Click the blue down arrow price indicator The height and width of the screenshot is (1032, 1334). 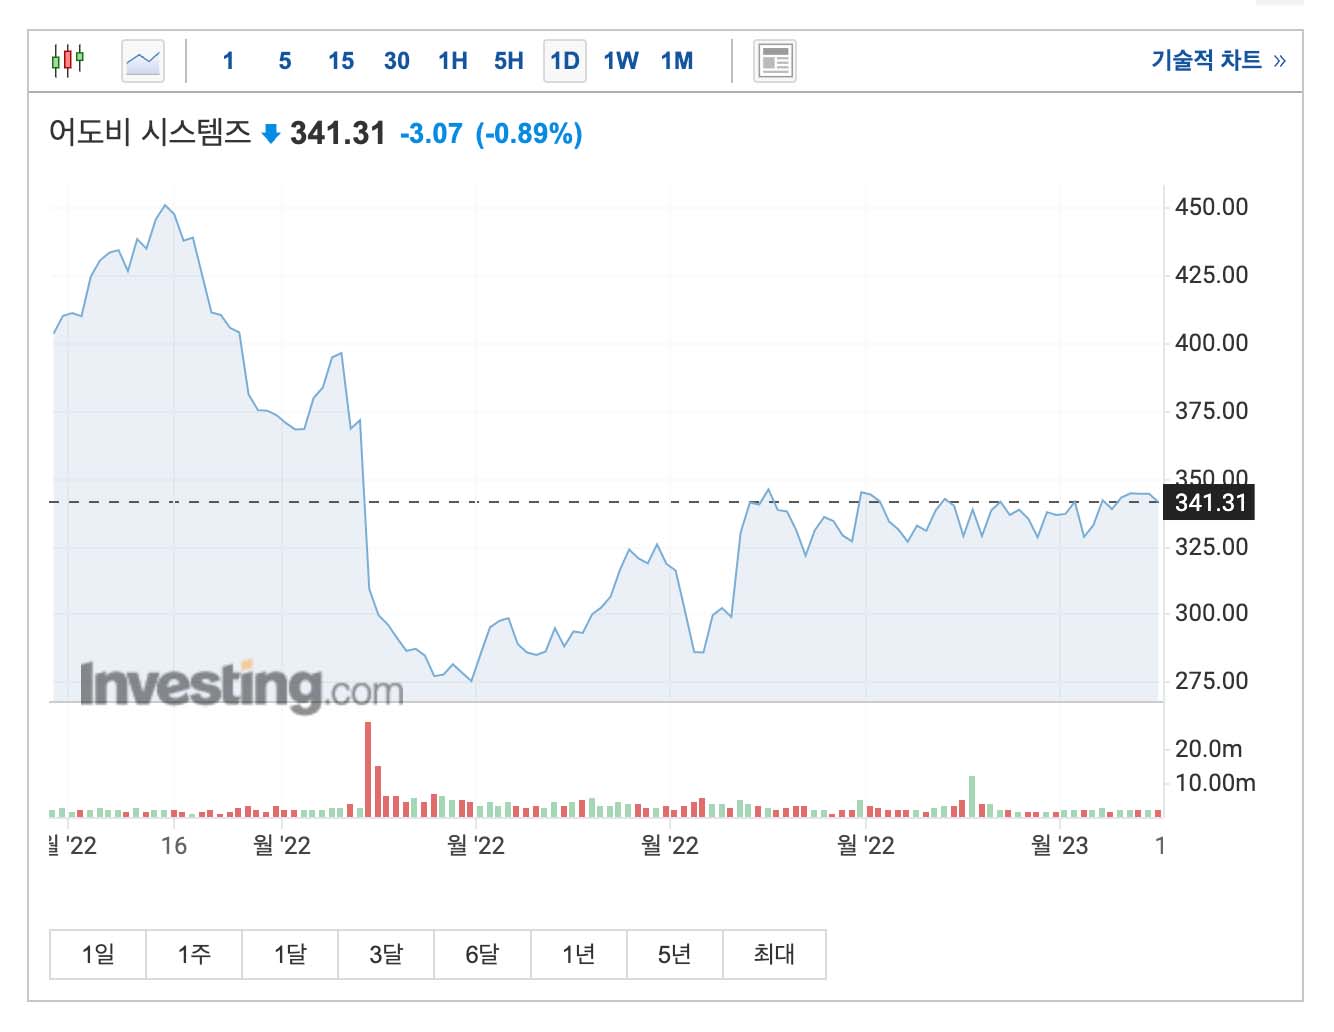click(x=270, y=134)
